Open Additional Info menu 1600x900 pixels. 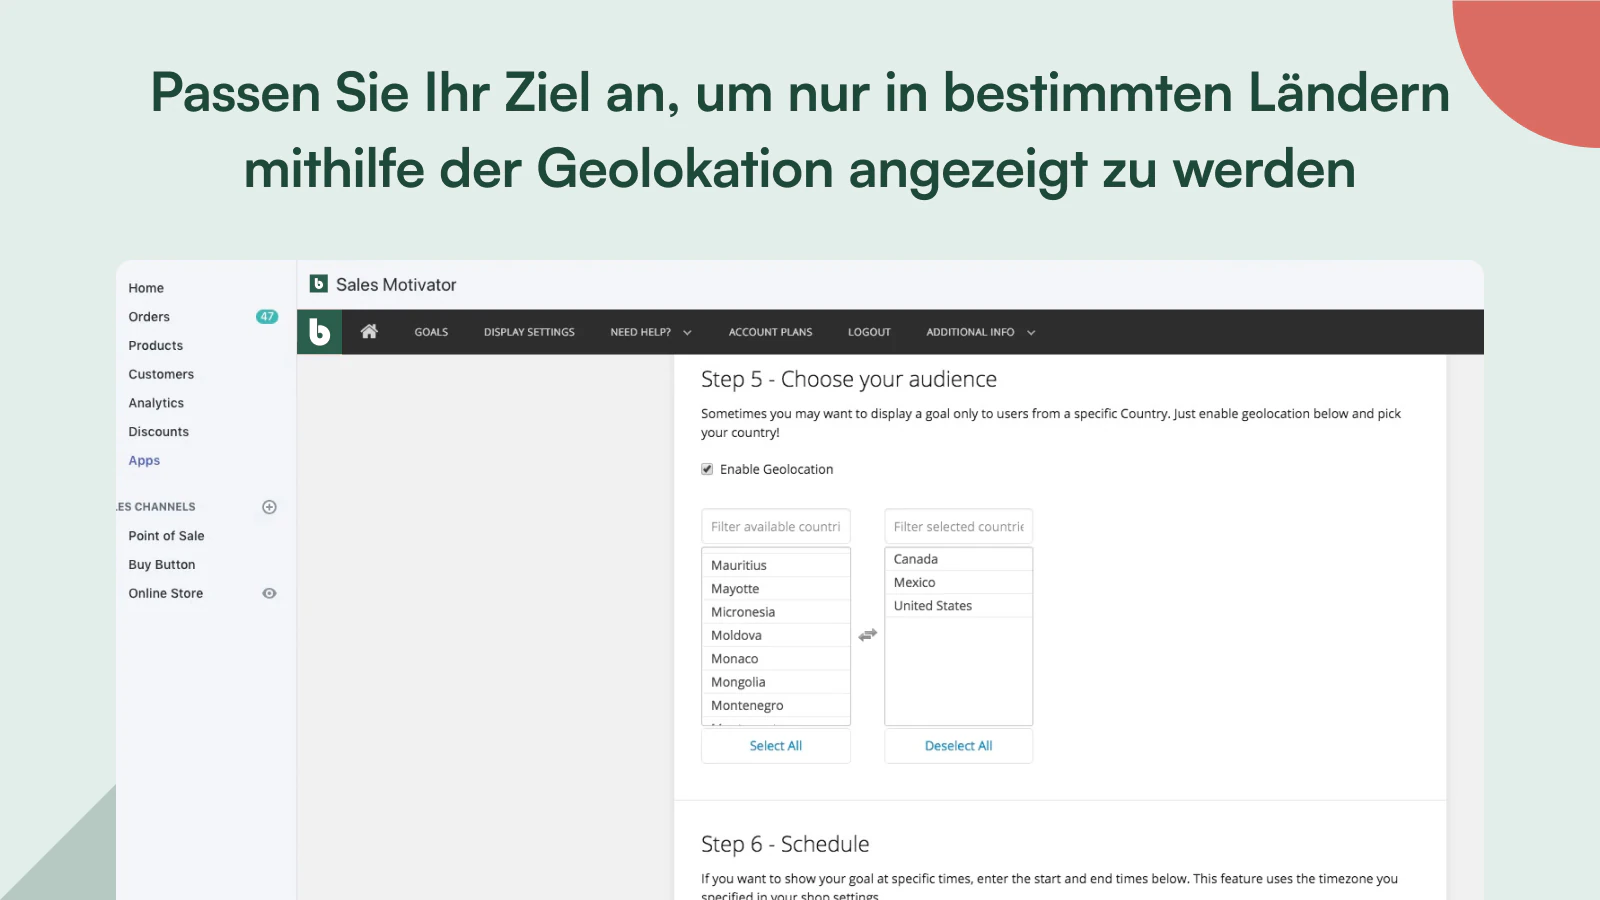[x=970, y=332]
